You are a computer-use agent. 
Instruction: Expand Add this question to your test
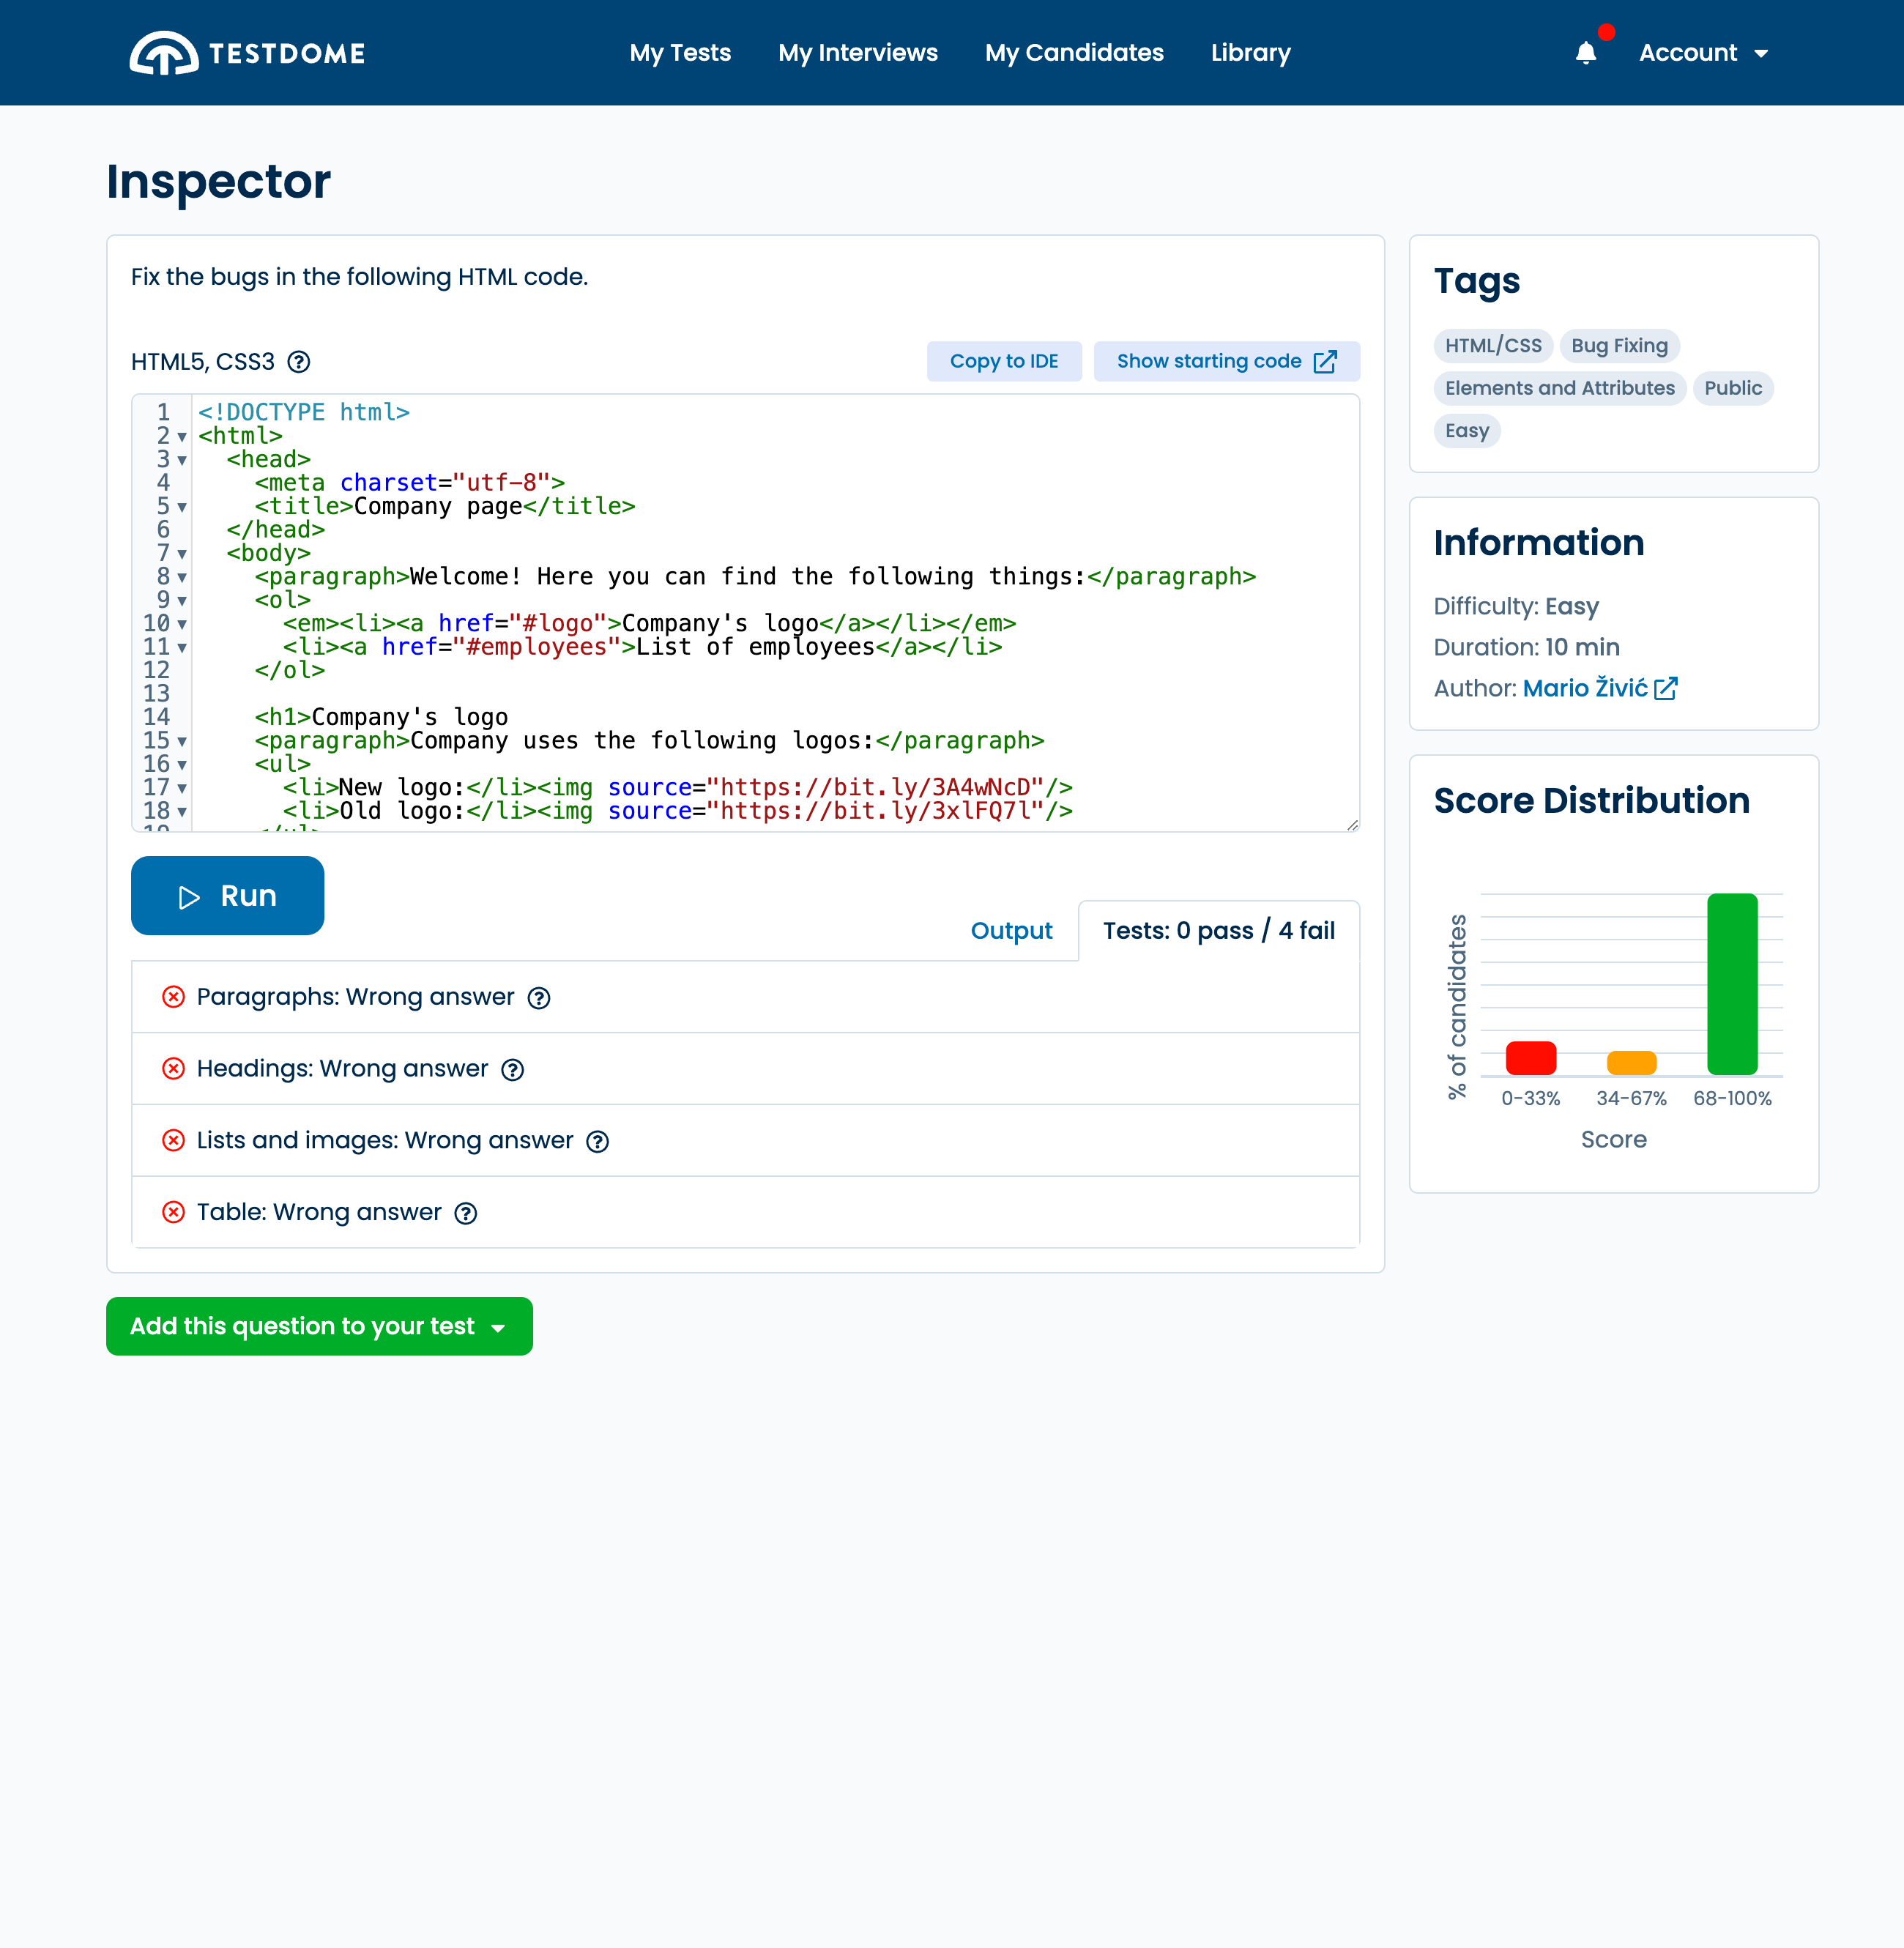click(319, 1326)
